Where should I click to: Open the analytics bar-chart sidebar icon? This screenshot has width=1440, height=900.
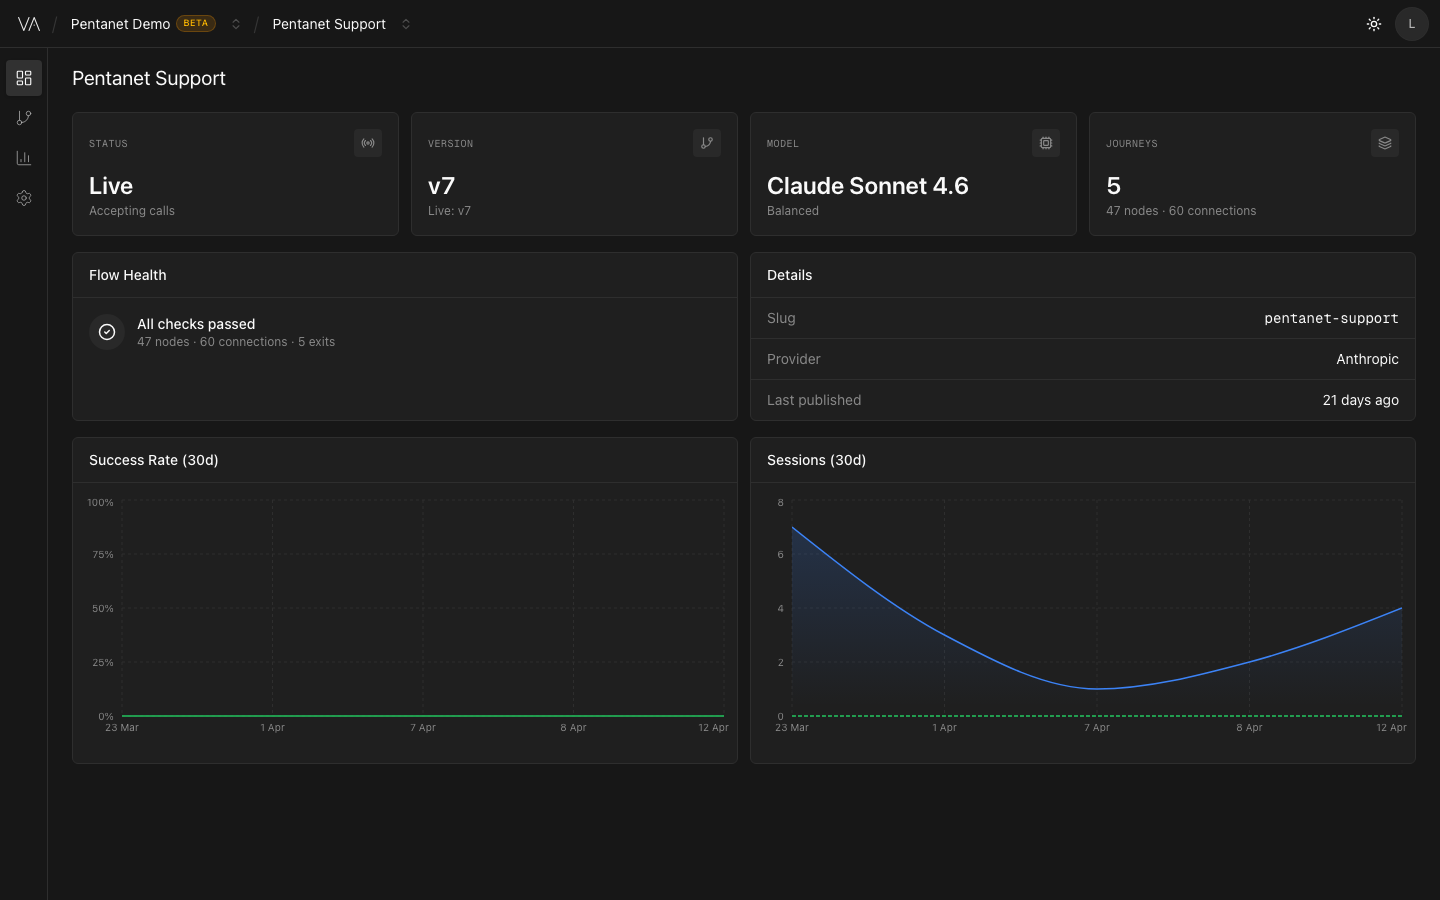tap(24, 157)
